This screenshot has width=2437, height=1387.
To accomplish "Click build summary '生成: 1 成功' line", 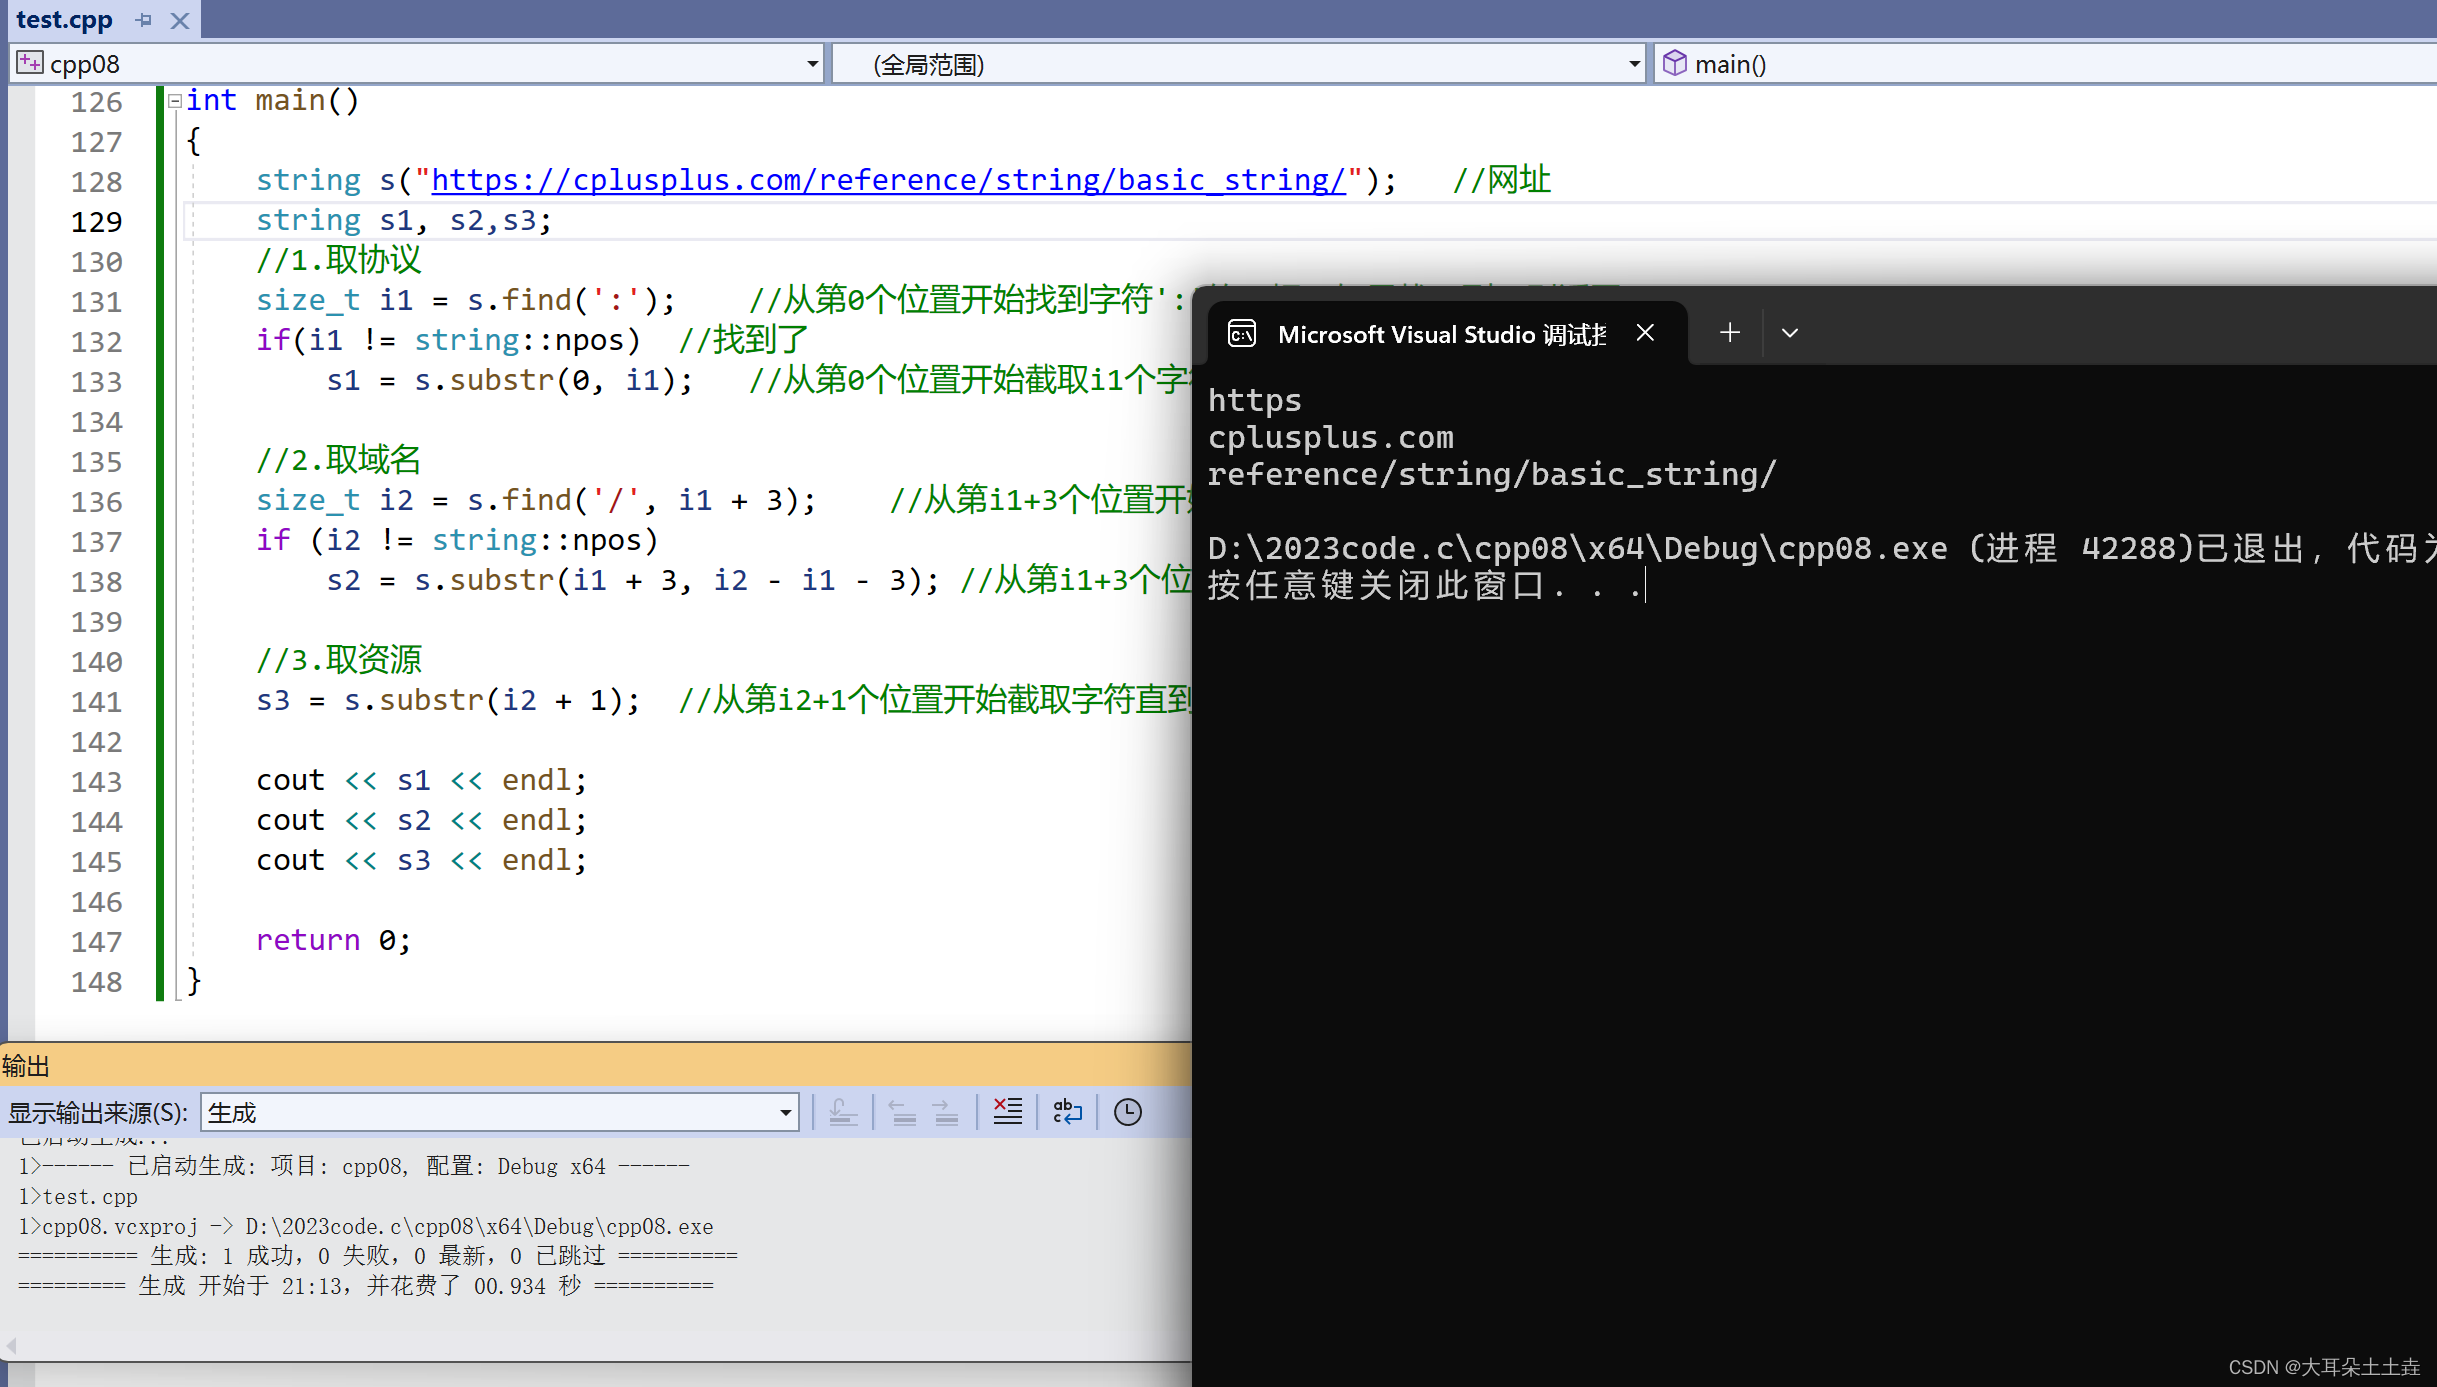I will click(x=377, y=1256).
